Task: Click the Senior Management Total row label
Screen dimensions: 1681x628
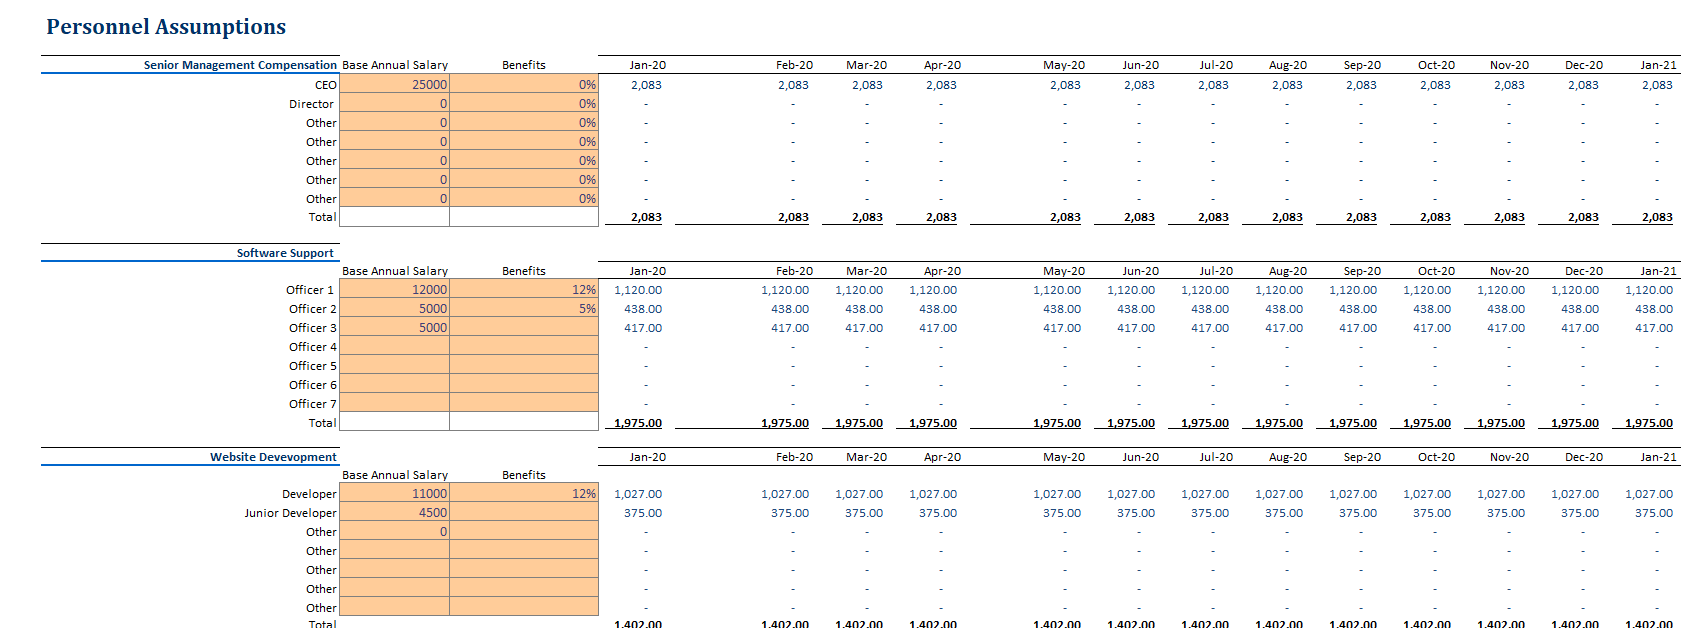Action: coord(322,217)
